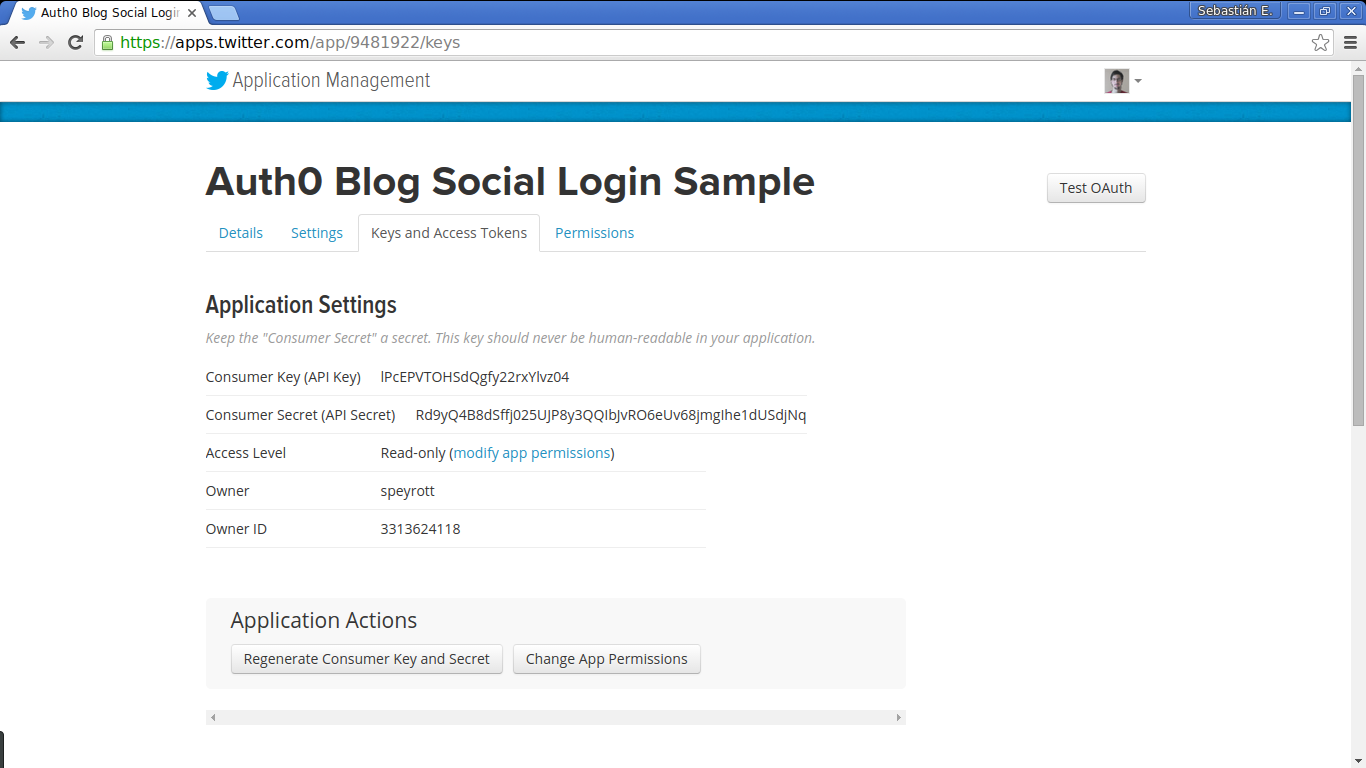1366x768 pixels.
Task: Click the Consumer Secret (API Secret) label
Action: click(x=301, y=415)
